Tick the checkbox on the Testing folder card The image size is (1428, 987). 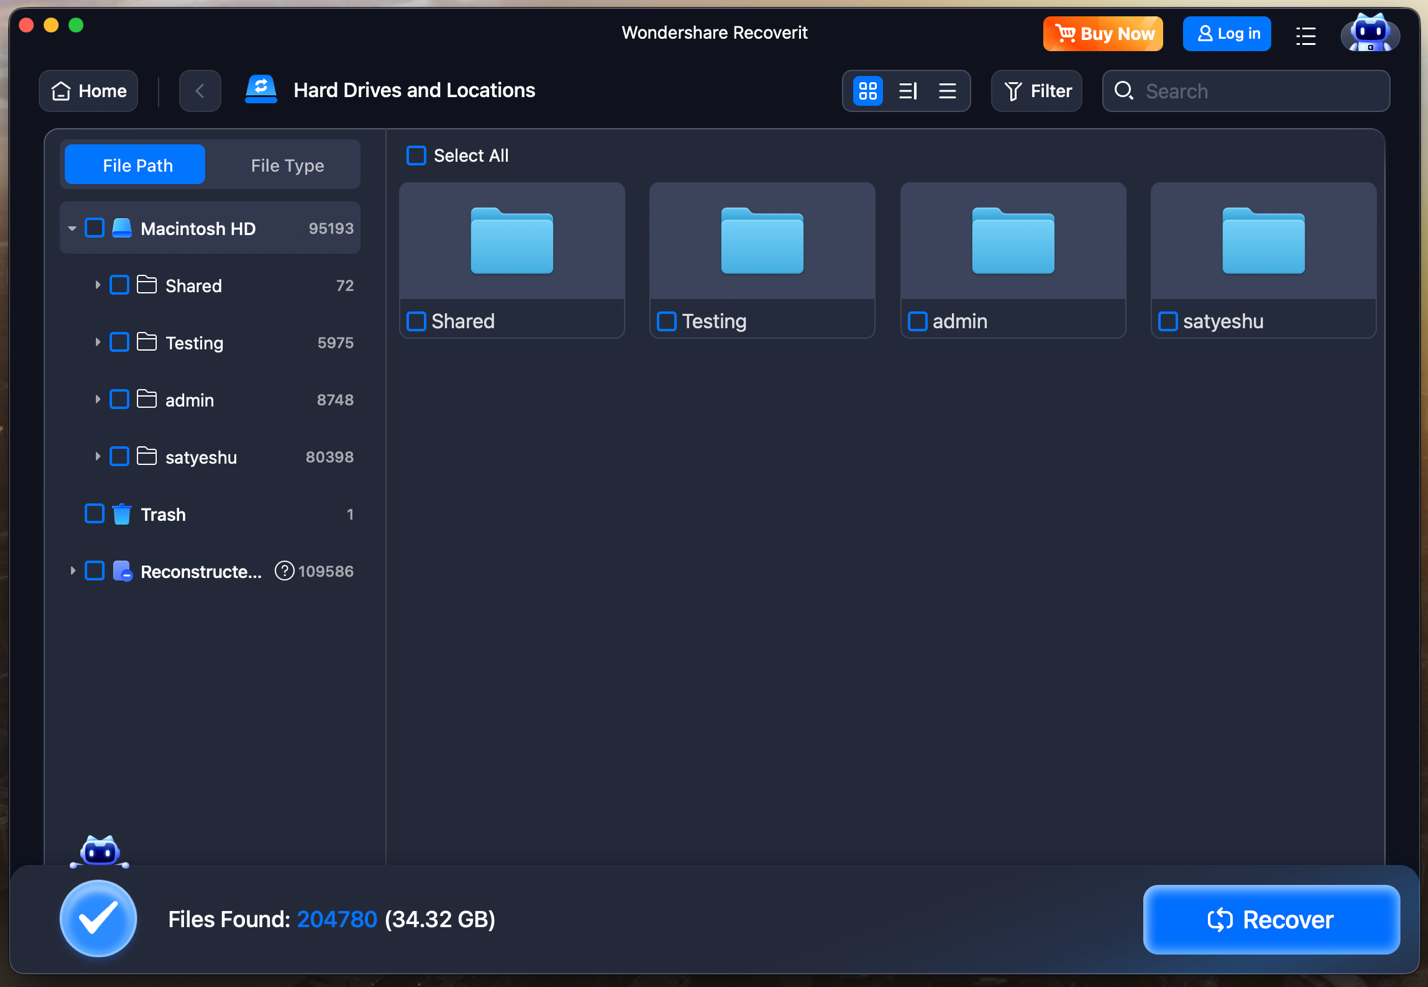point(666,321)
